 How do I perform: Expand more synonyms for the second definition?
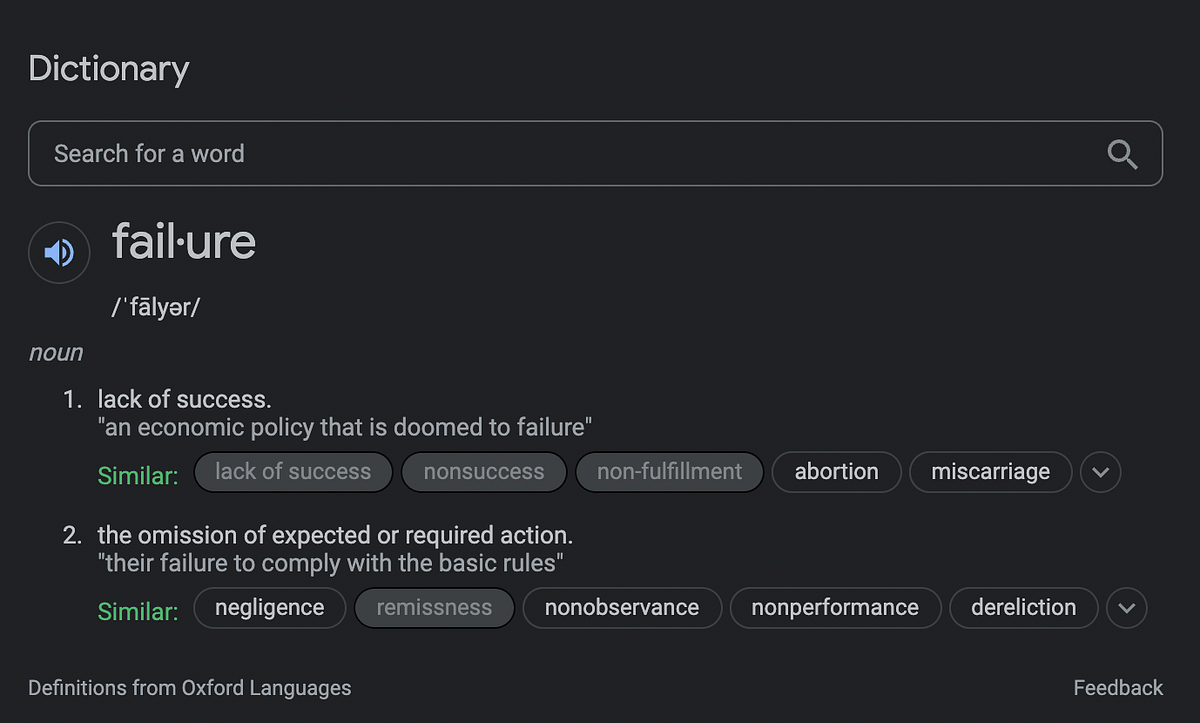pos(1127,608)
